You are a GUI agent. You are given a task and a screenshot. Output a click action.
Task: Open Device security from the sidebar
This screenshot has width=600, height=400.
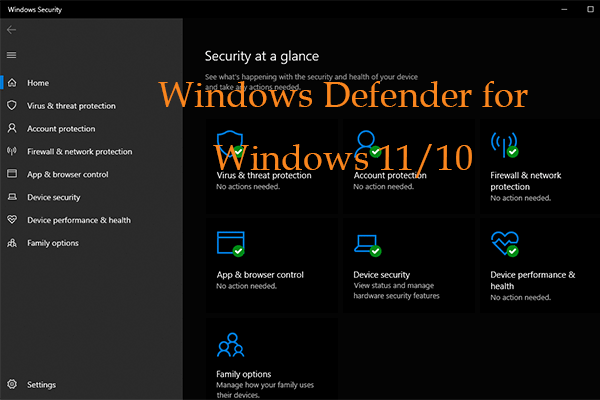point(54,198)
